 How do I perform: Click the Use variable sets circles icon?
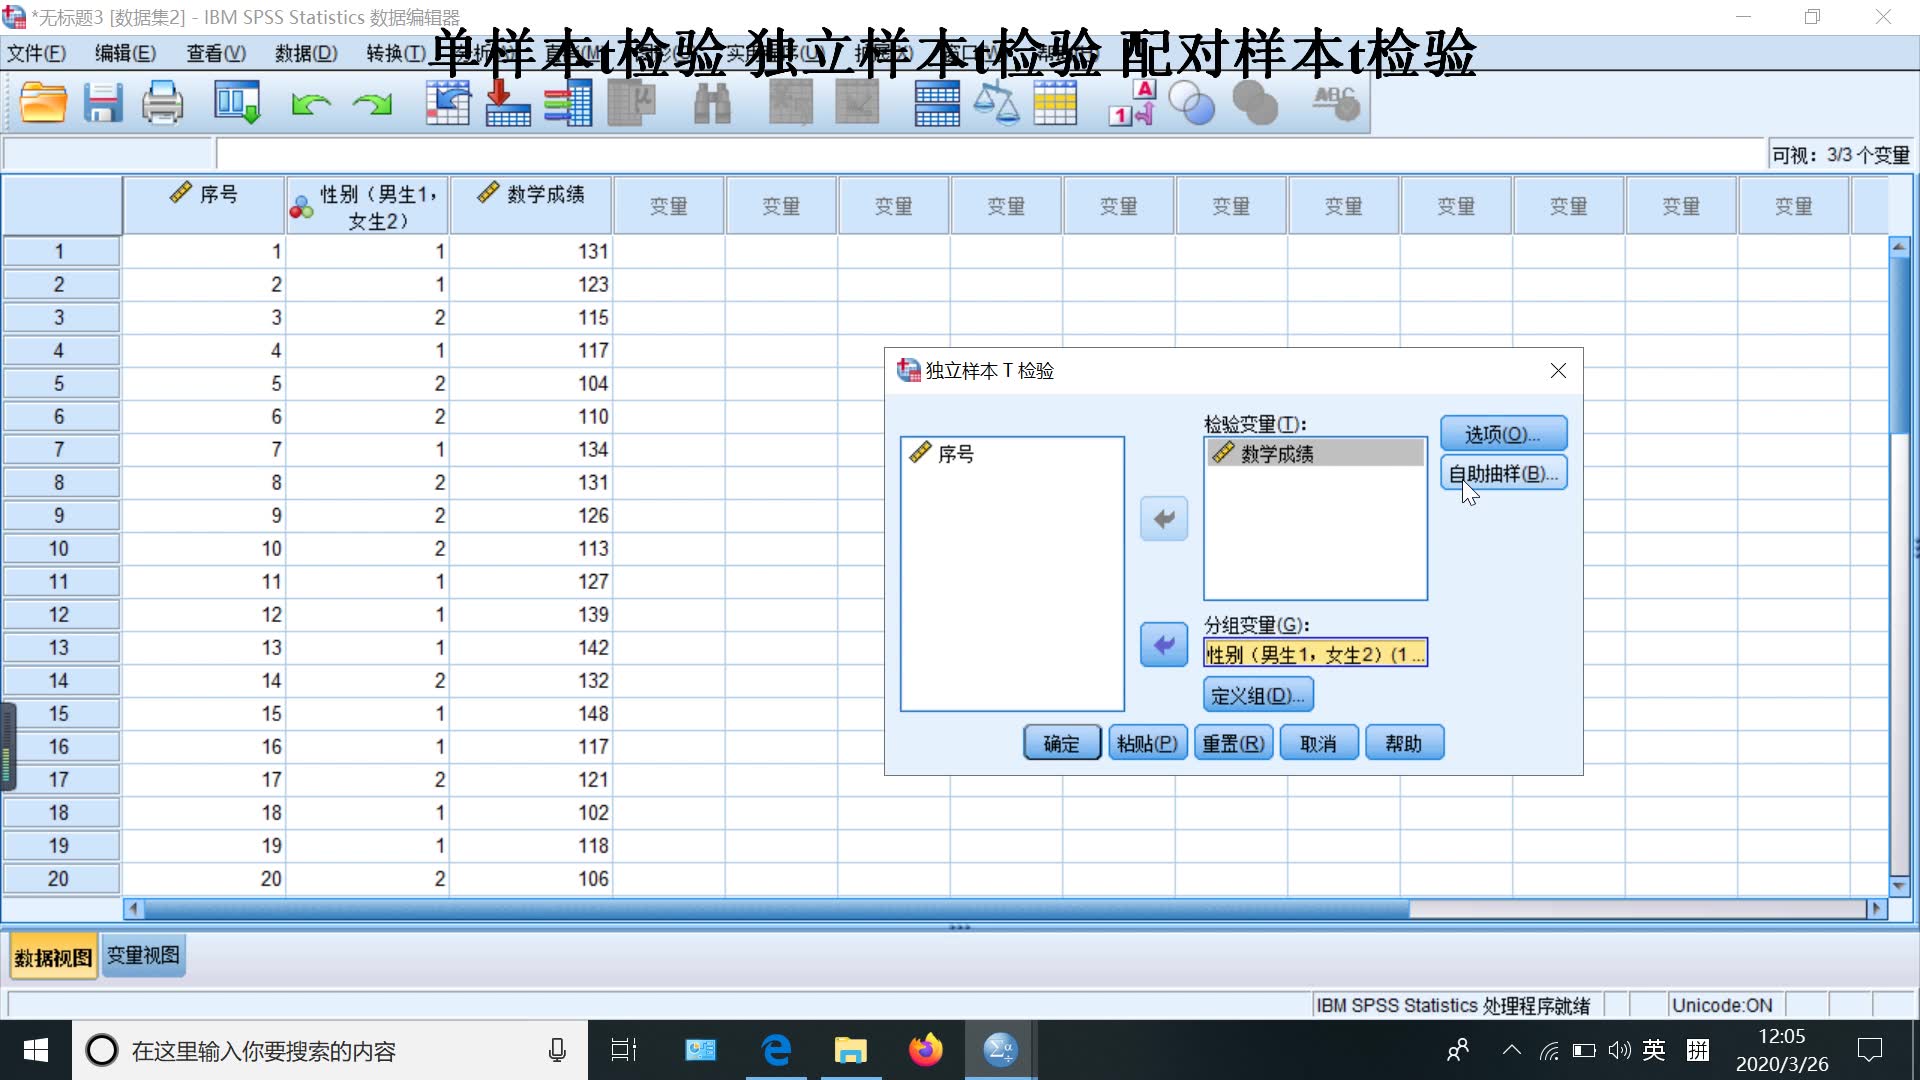pos(1191,103)
